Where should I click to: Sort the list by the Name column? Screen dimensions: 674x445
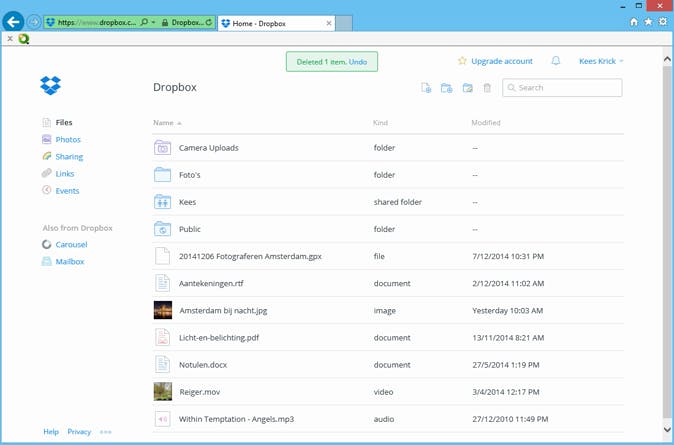[167, 123]
